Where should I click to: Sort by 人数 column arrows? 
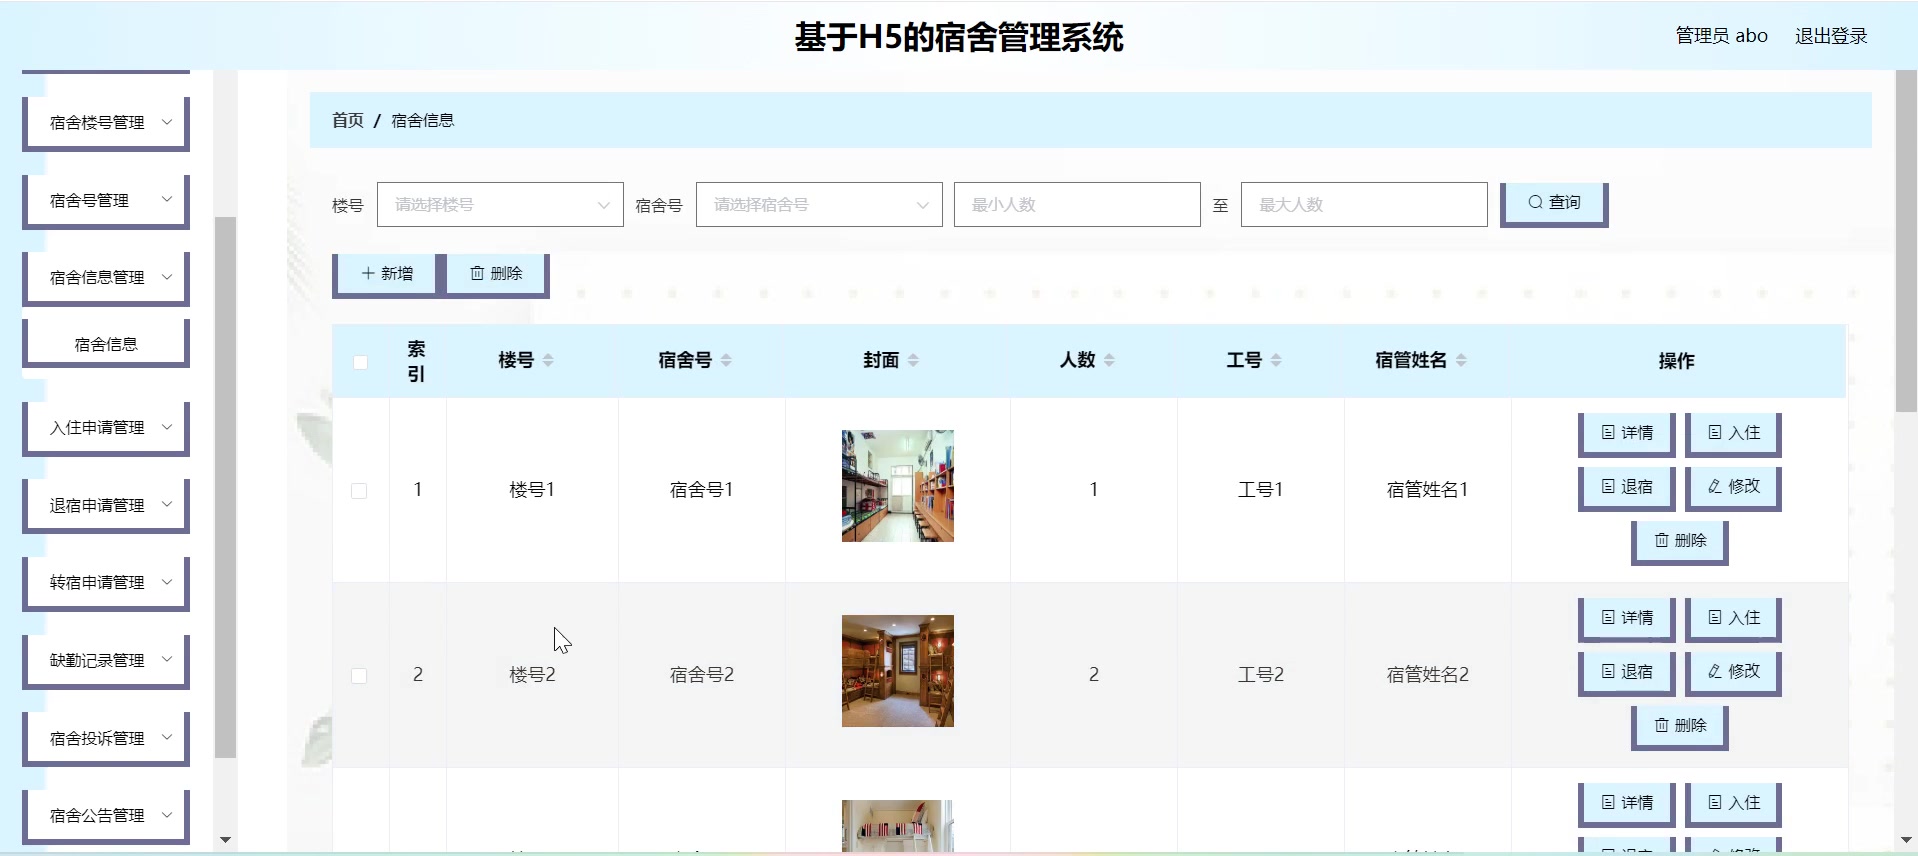click(1109, 361)
